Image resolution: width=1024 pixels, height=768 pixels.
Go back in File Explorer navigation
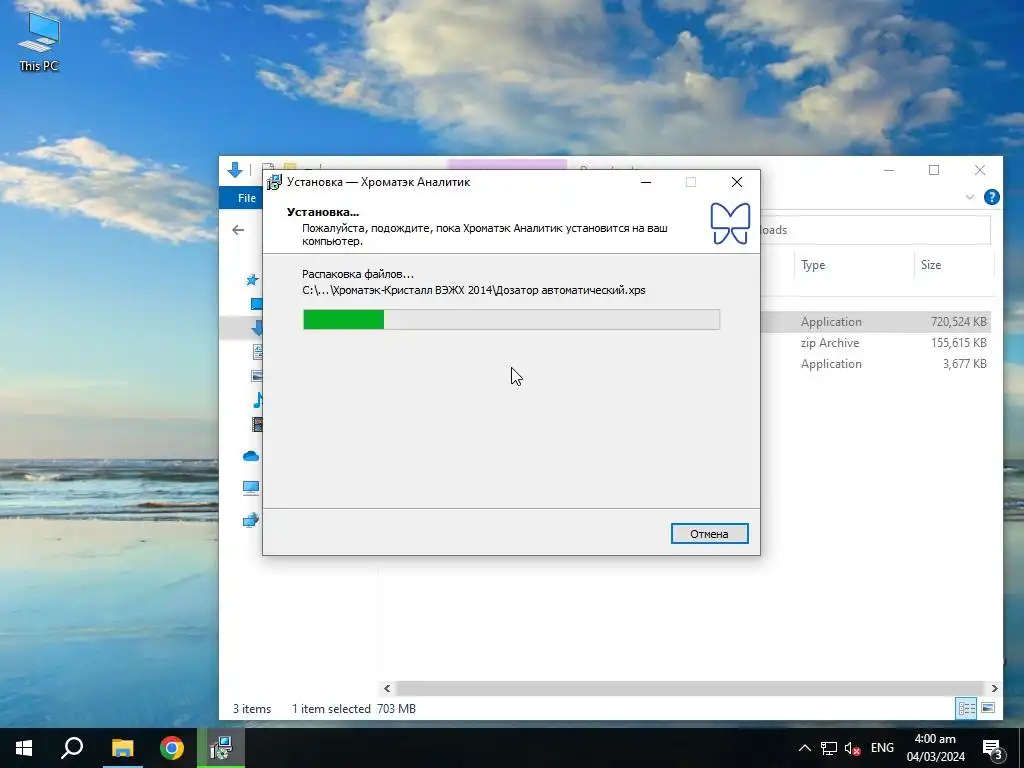point(238,230)
